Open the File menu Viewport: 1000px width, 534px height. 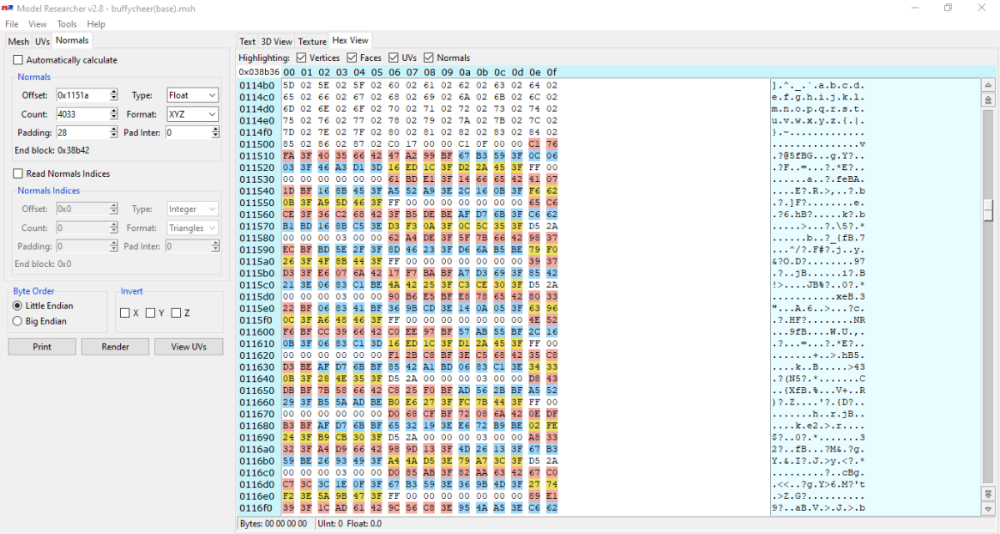pyautogui.click(x=11, y=24)
